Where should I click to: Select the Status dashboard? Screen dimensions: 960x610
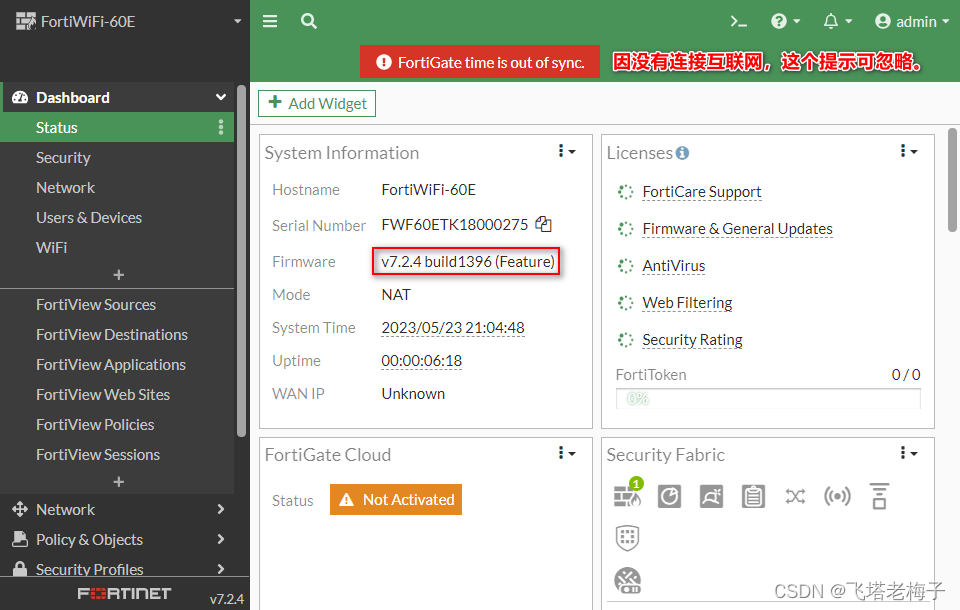117,127
